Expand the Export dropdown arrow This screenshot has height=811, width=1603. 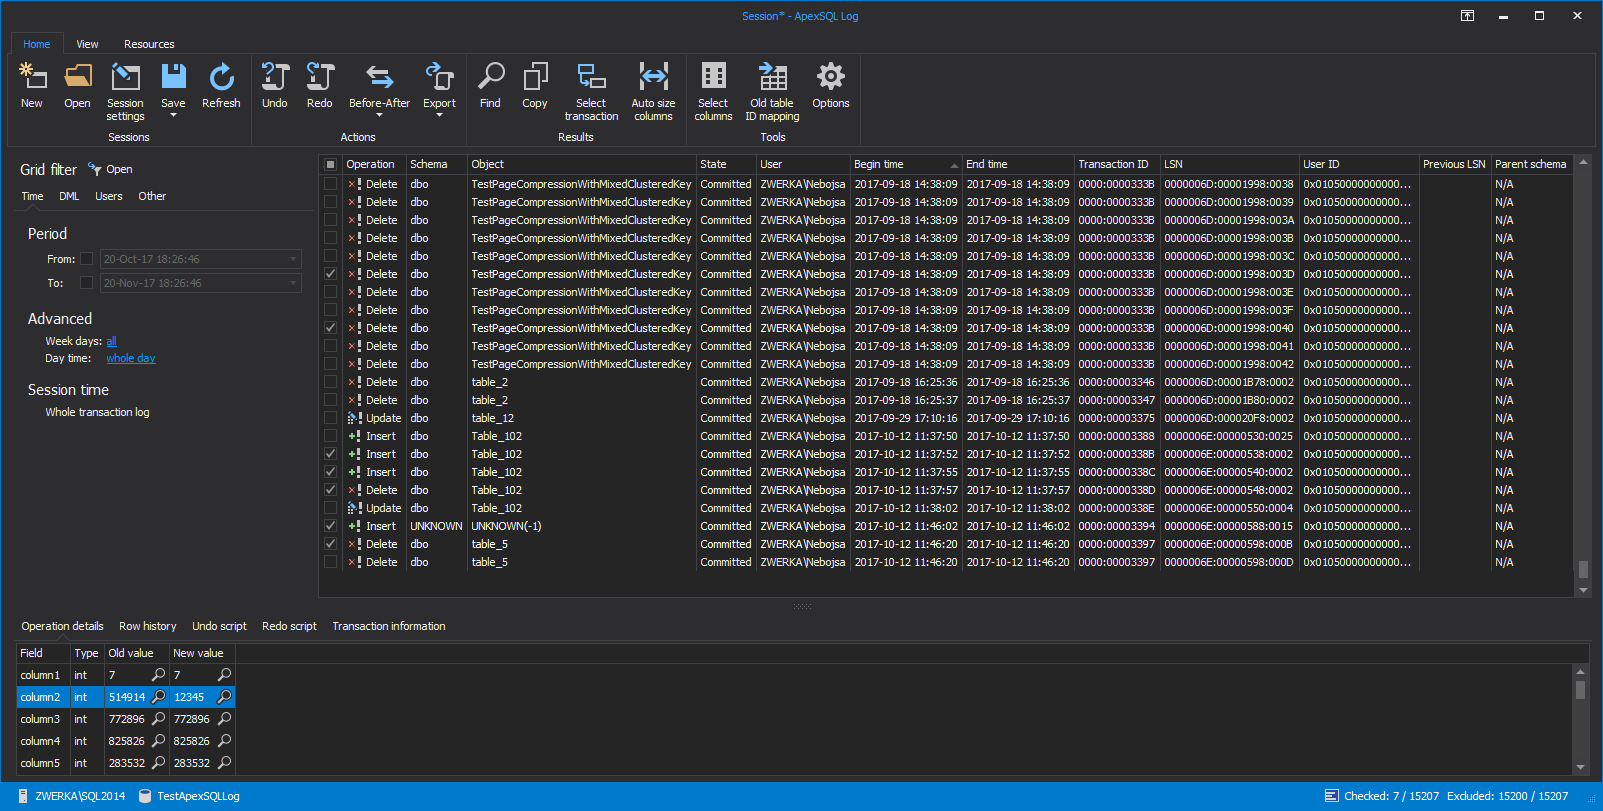[439, 116]
